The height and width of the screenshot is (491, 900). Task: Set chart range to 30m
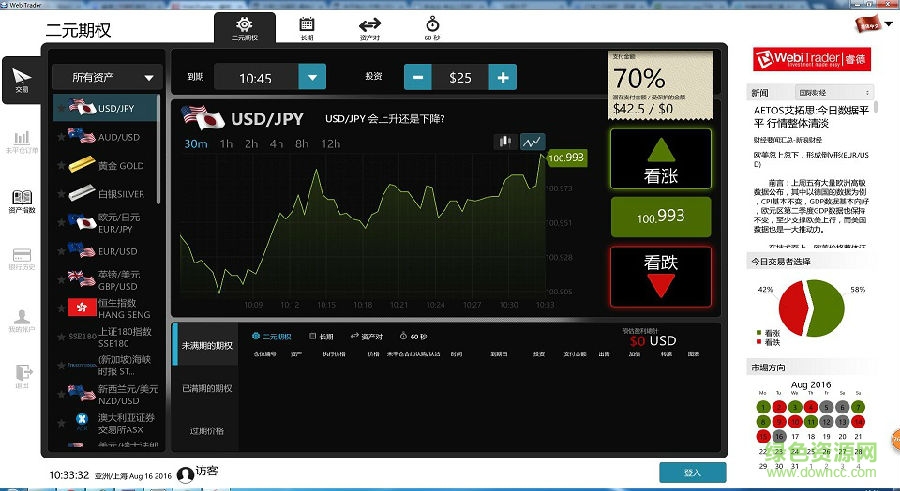[196, 144]
